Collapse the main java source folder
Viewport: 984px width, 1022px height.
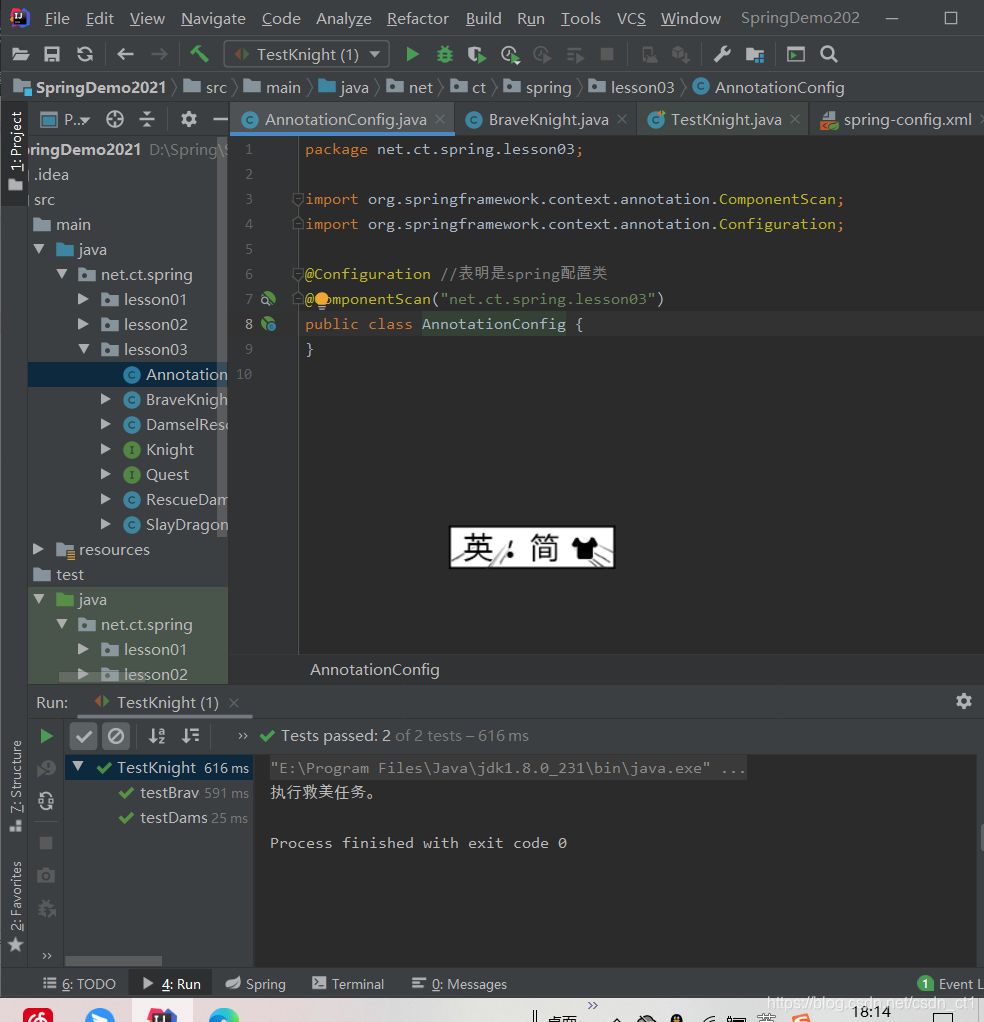(39, 249)
